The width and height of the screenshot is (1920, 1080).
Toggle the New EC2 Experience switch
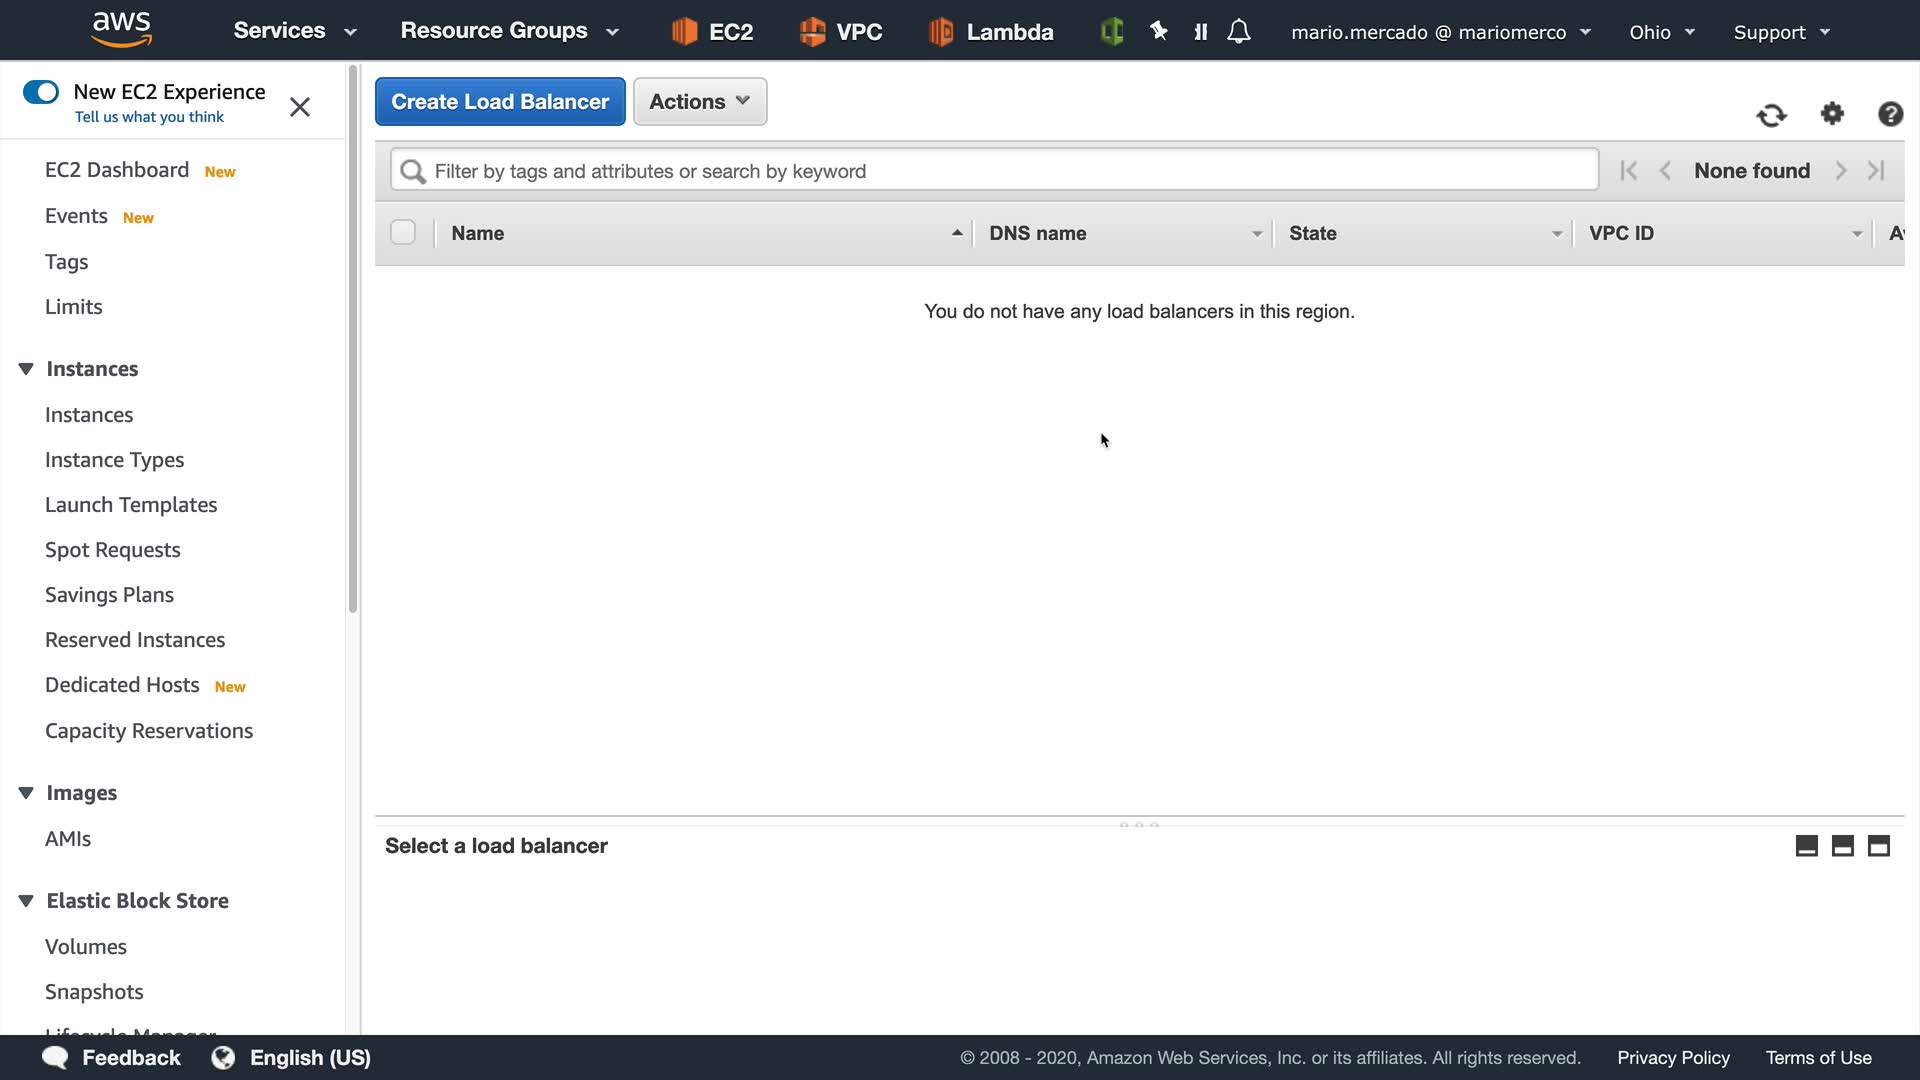[41, 92]
